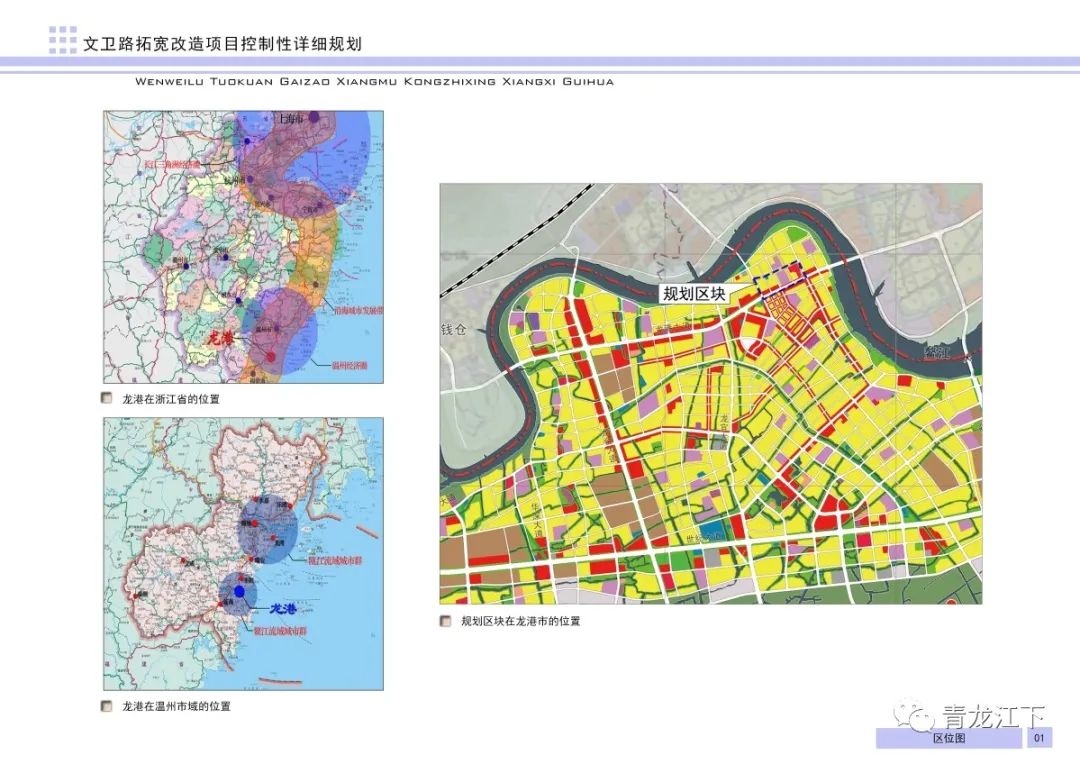Select the caption 规划区块在龙港市的位置
The height and width of the screenshot is (764, 1080).
click(x=521, y=621)
